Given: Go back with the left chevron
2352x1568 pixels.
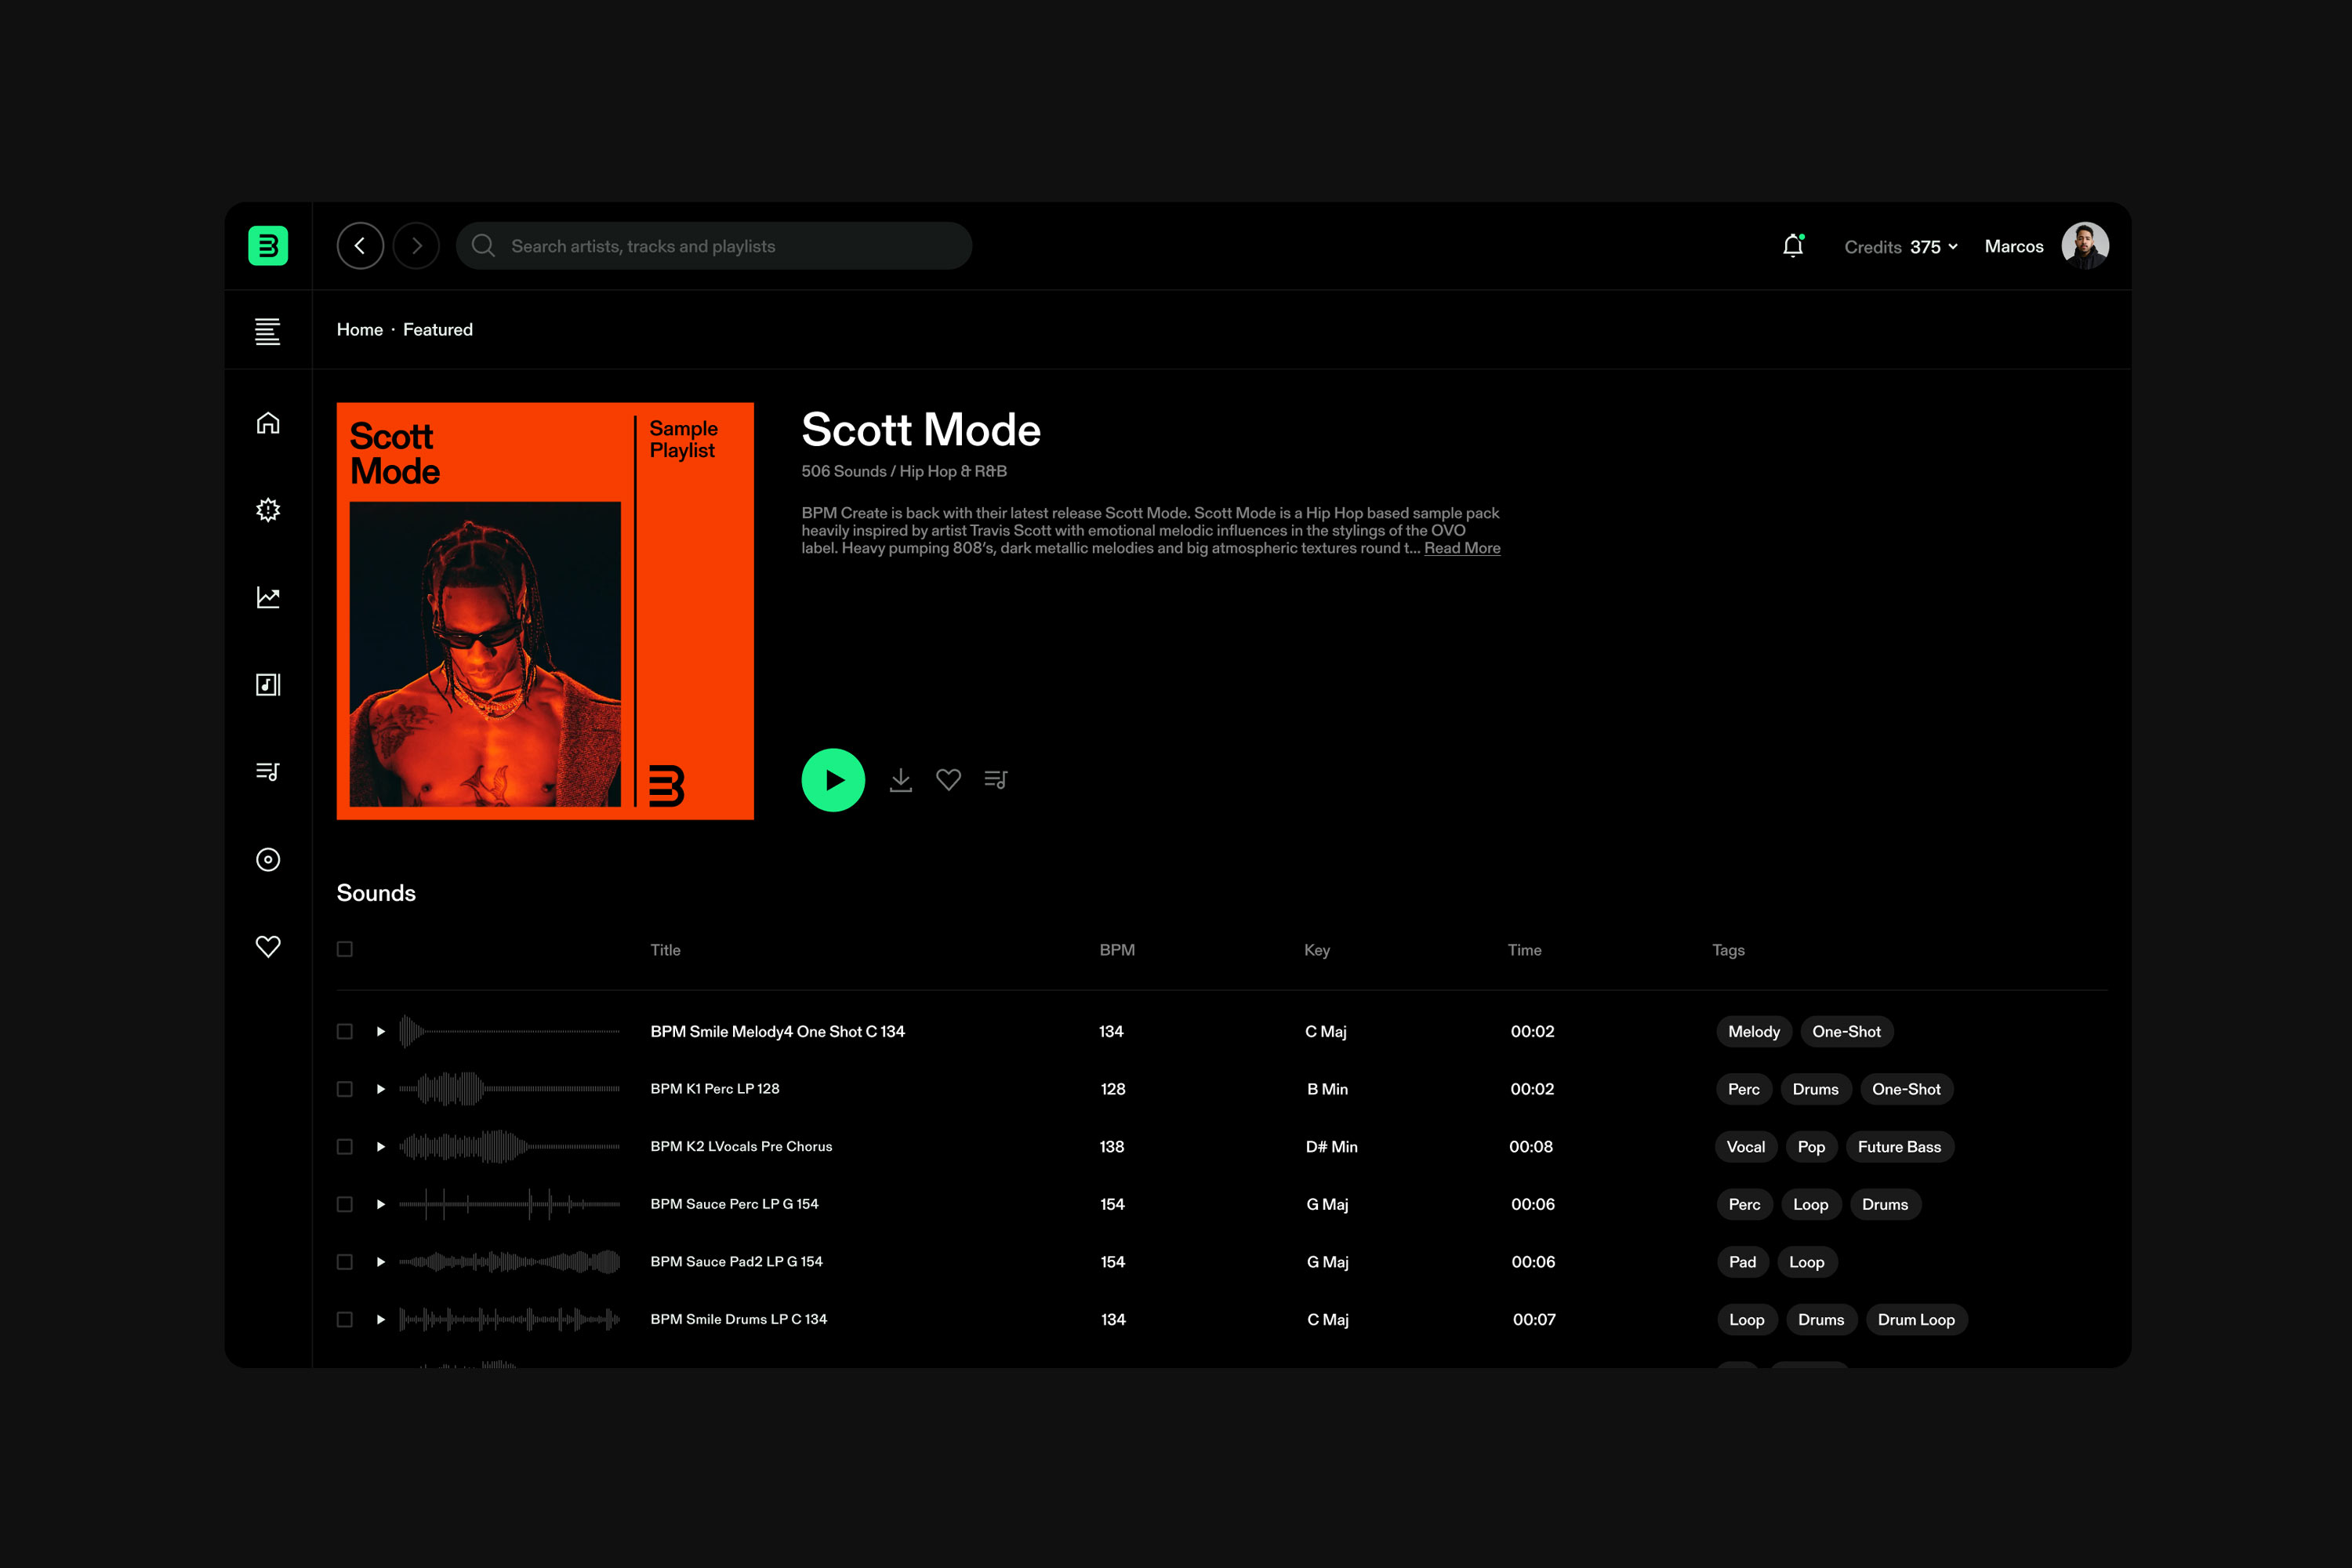Looking at the screenshot, I should pyautogui.click(x=360, y=246).
